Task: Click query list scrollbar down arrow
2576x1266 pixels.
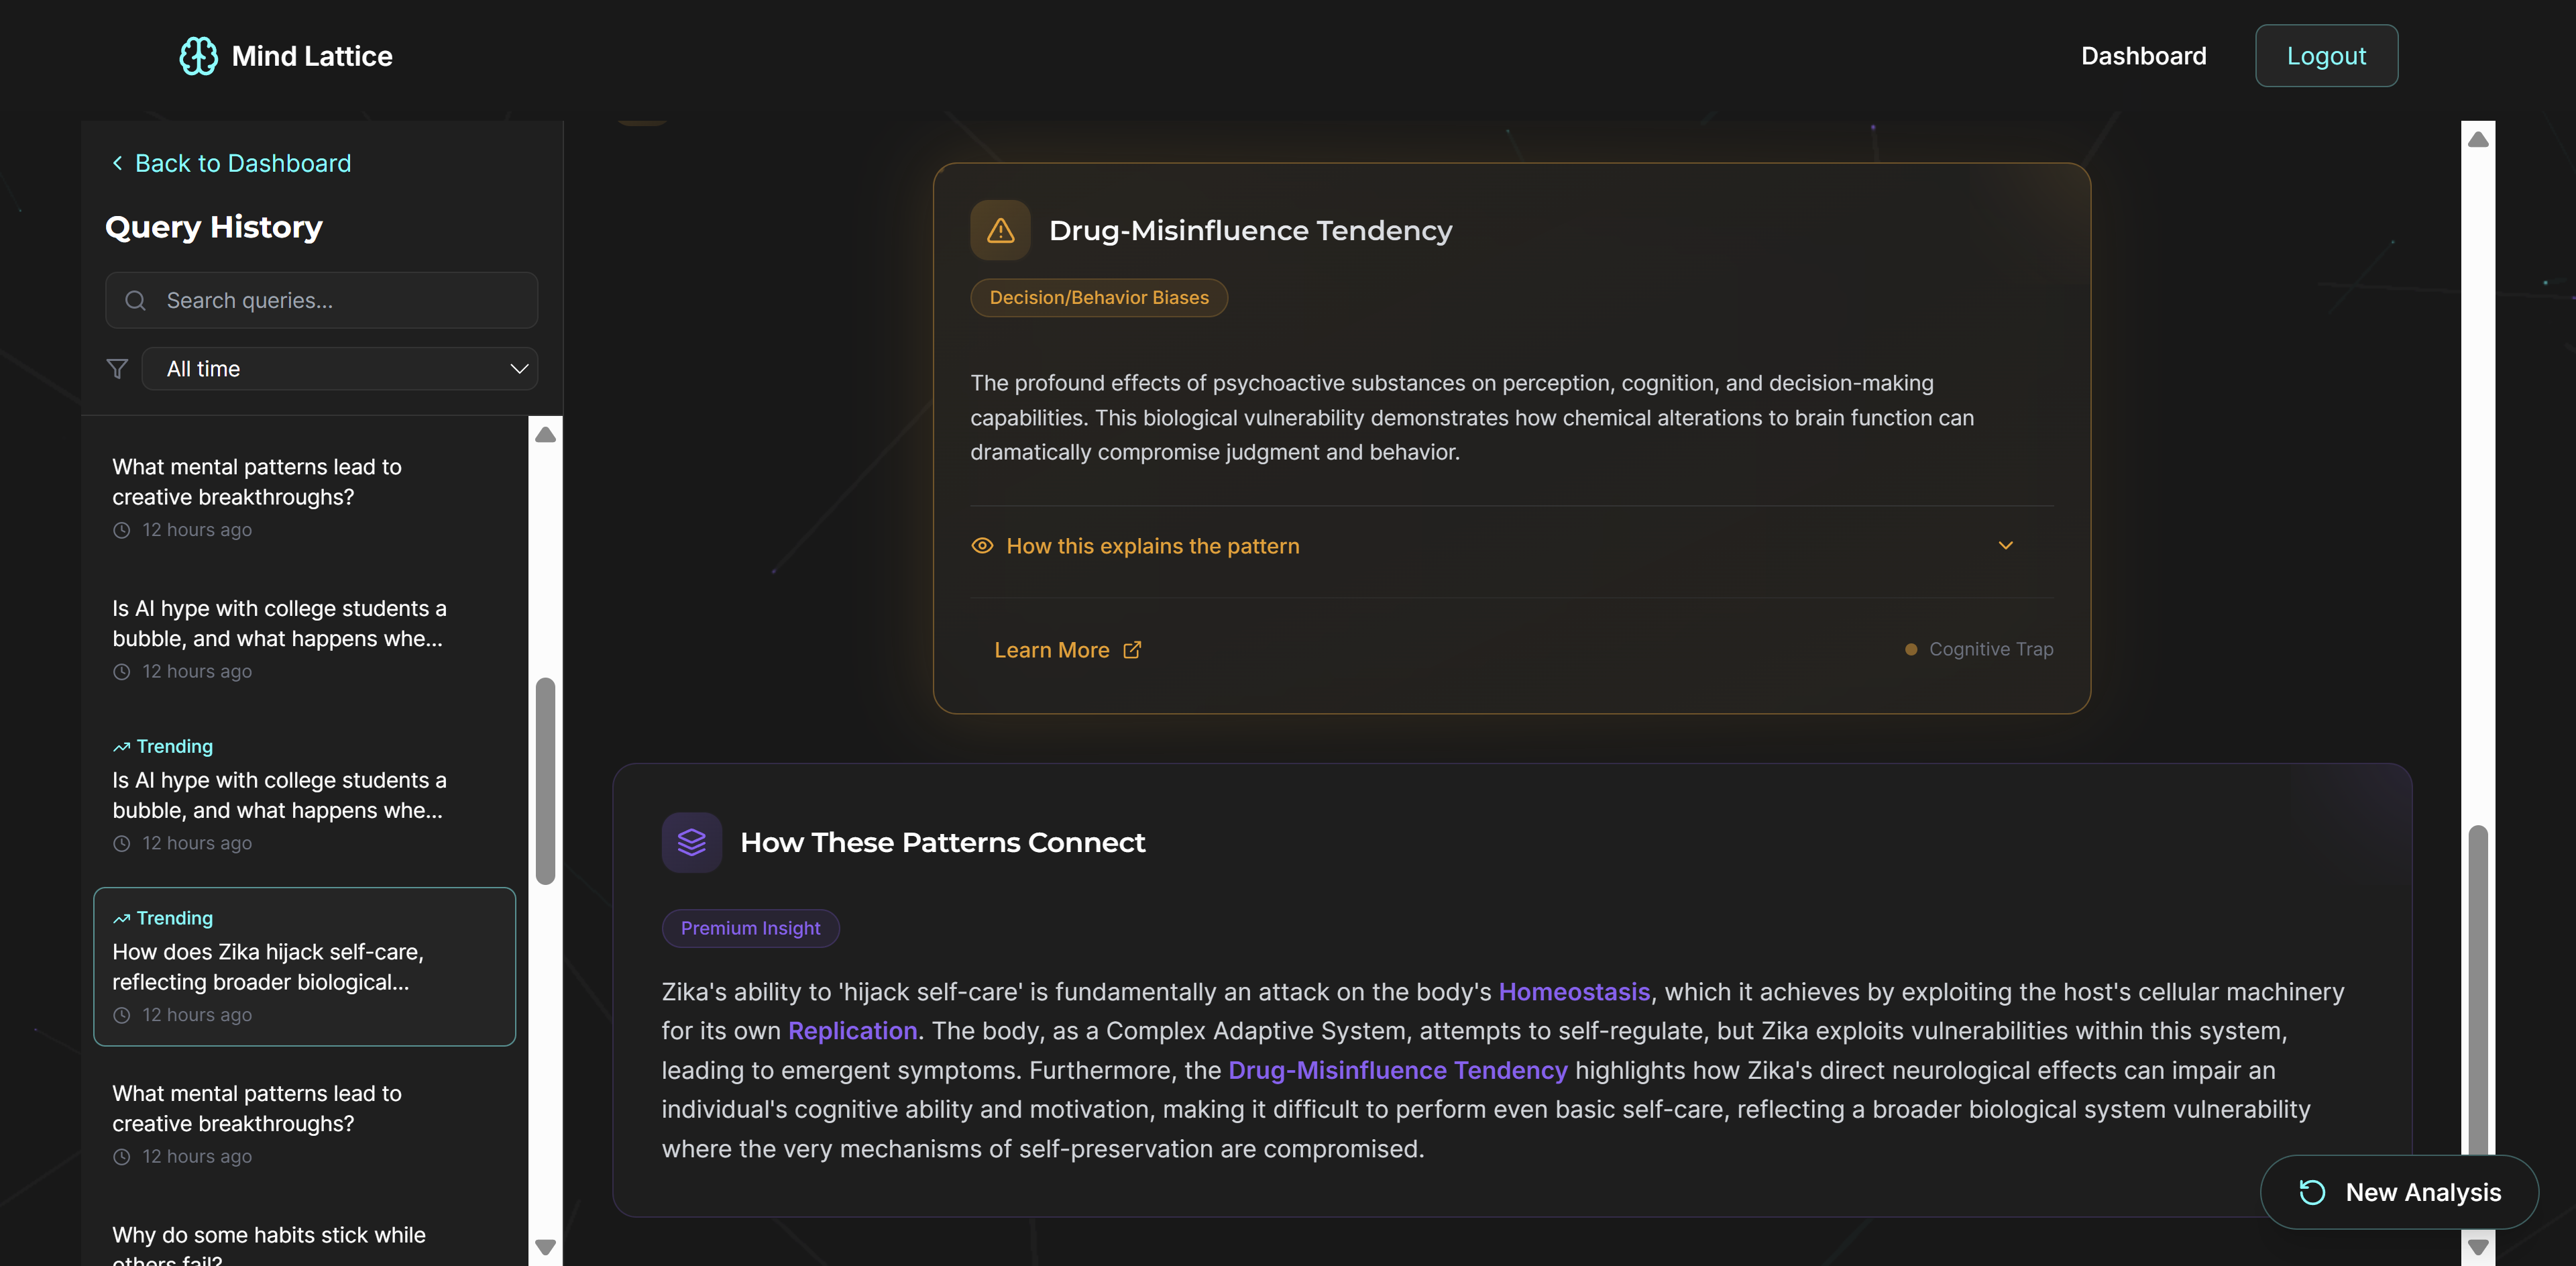Action: 545,1247
